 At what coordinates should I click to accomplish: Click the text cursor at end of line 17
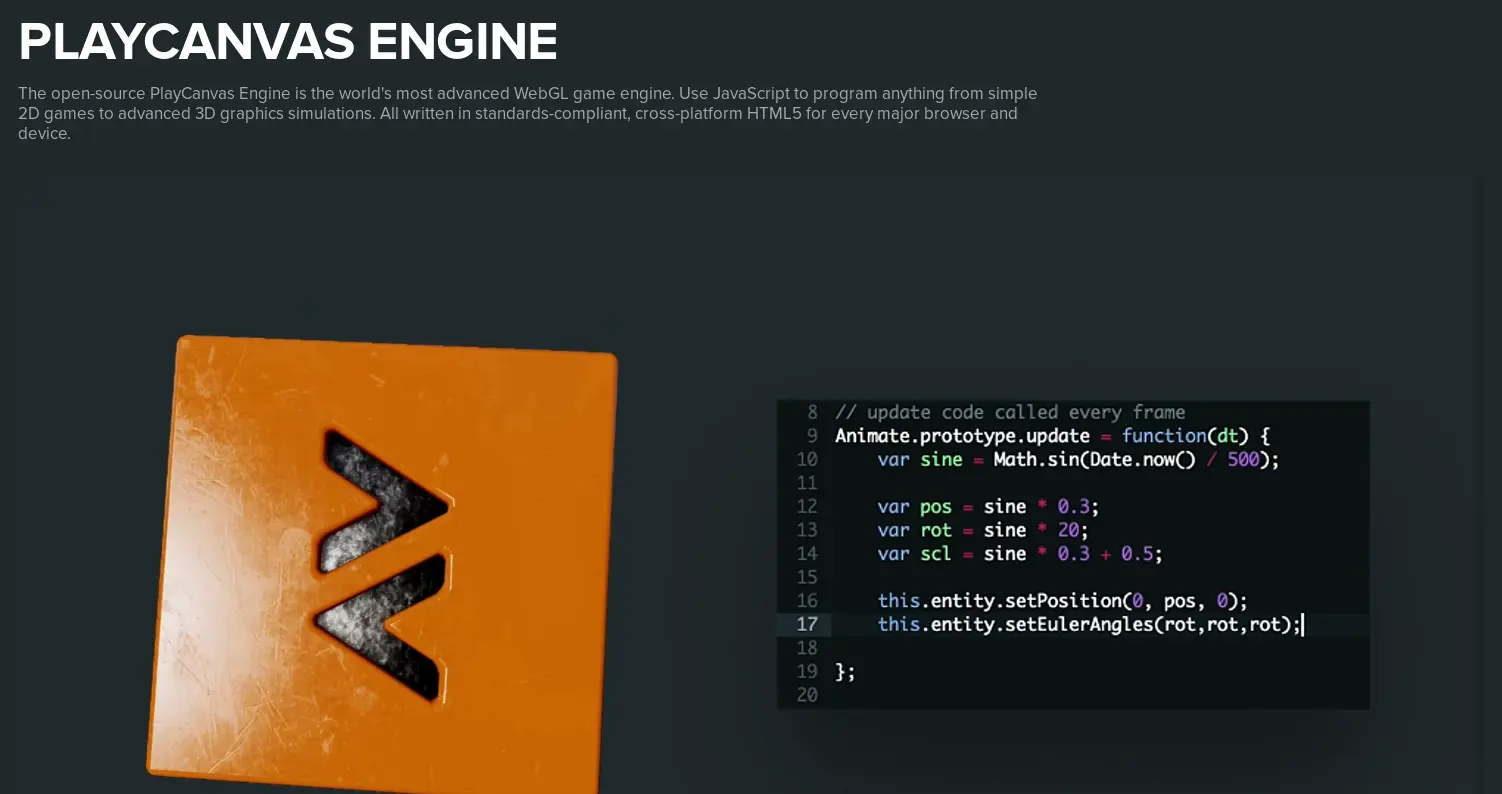tap(1303, 625)
